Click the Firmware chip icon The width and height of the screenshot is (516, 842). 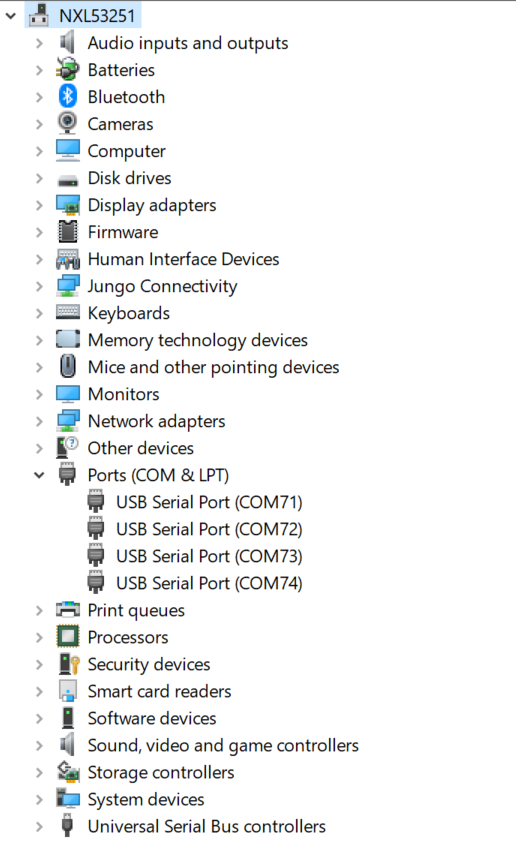[x=68, y=232]
